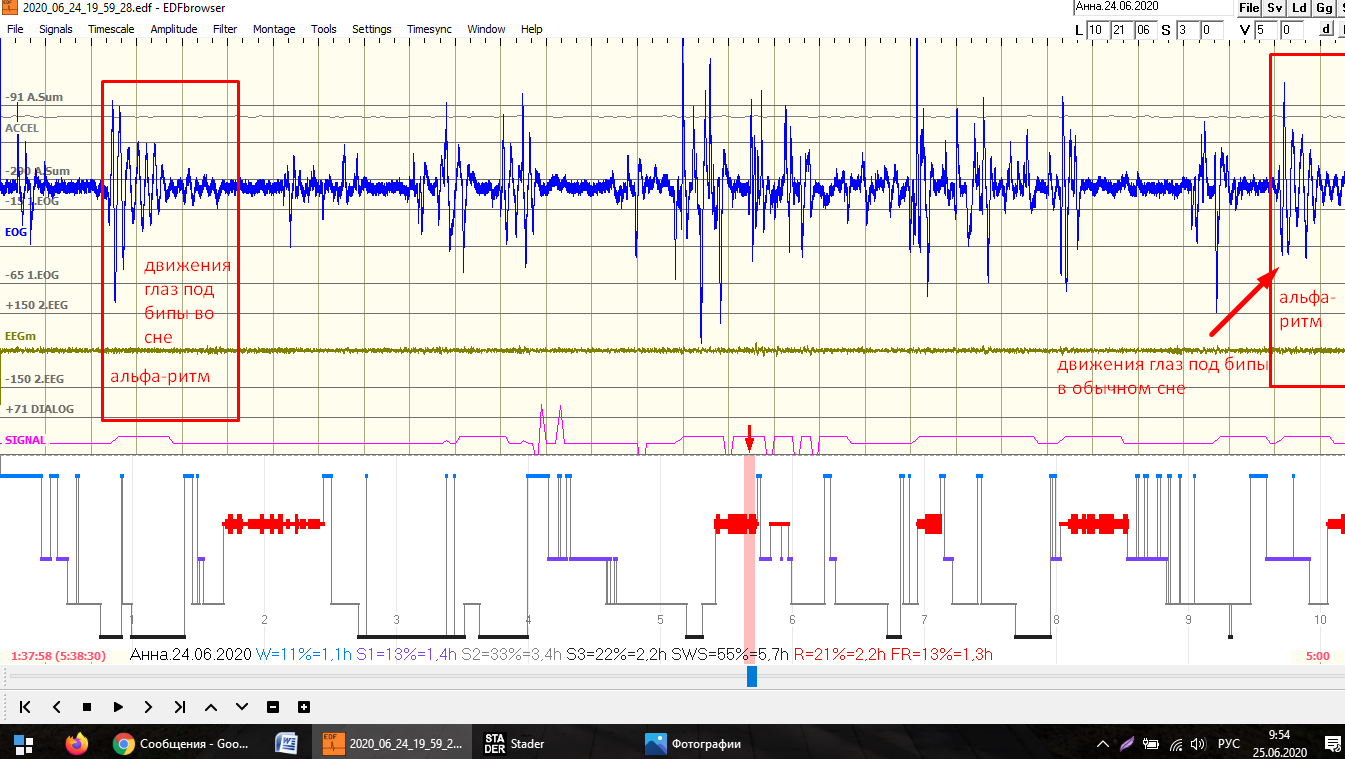Click the V field containing 5
This screenshot has height=759, width=1345.
1266,30
